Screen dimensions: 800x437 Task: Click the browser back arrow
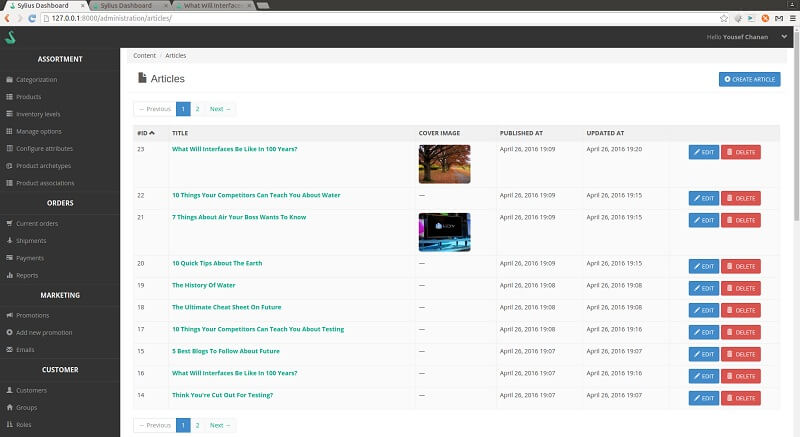(x=7, y=18)
